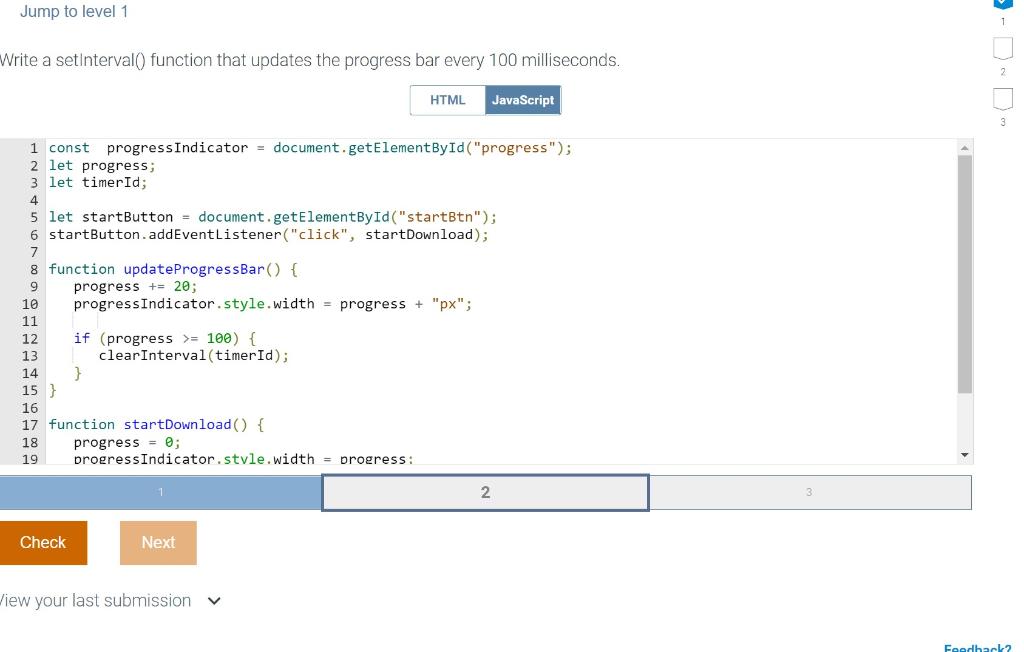This screenshot has width=1024, height=652.
Task: Select the JavaScript tab
Action: (522, 100)
